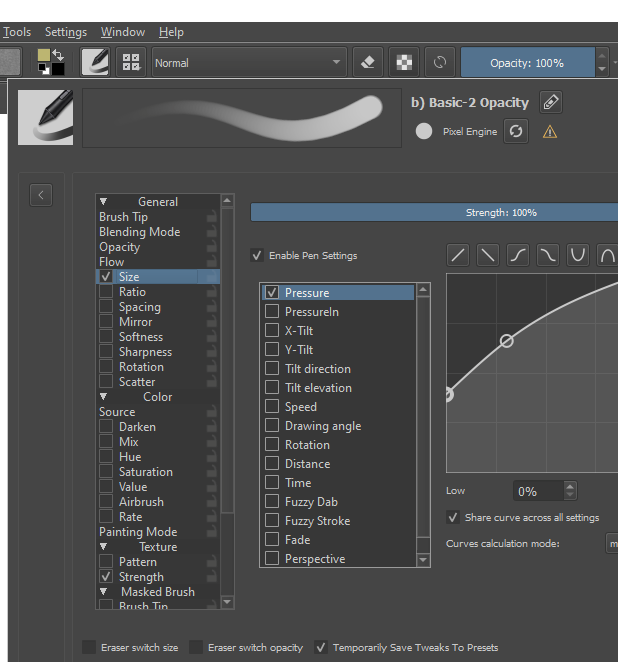This screenshot has width=618, height=662.
Task: Open Curves calculation mode dropdown
Action: (612, 544)
